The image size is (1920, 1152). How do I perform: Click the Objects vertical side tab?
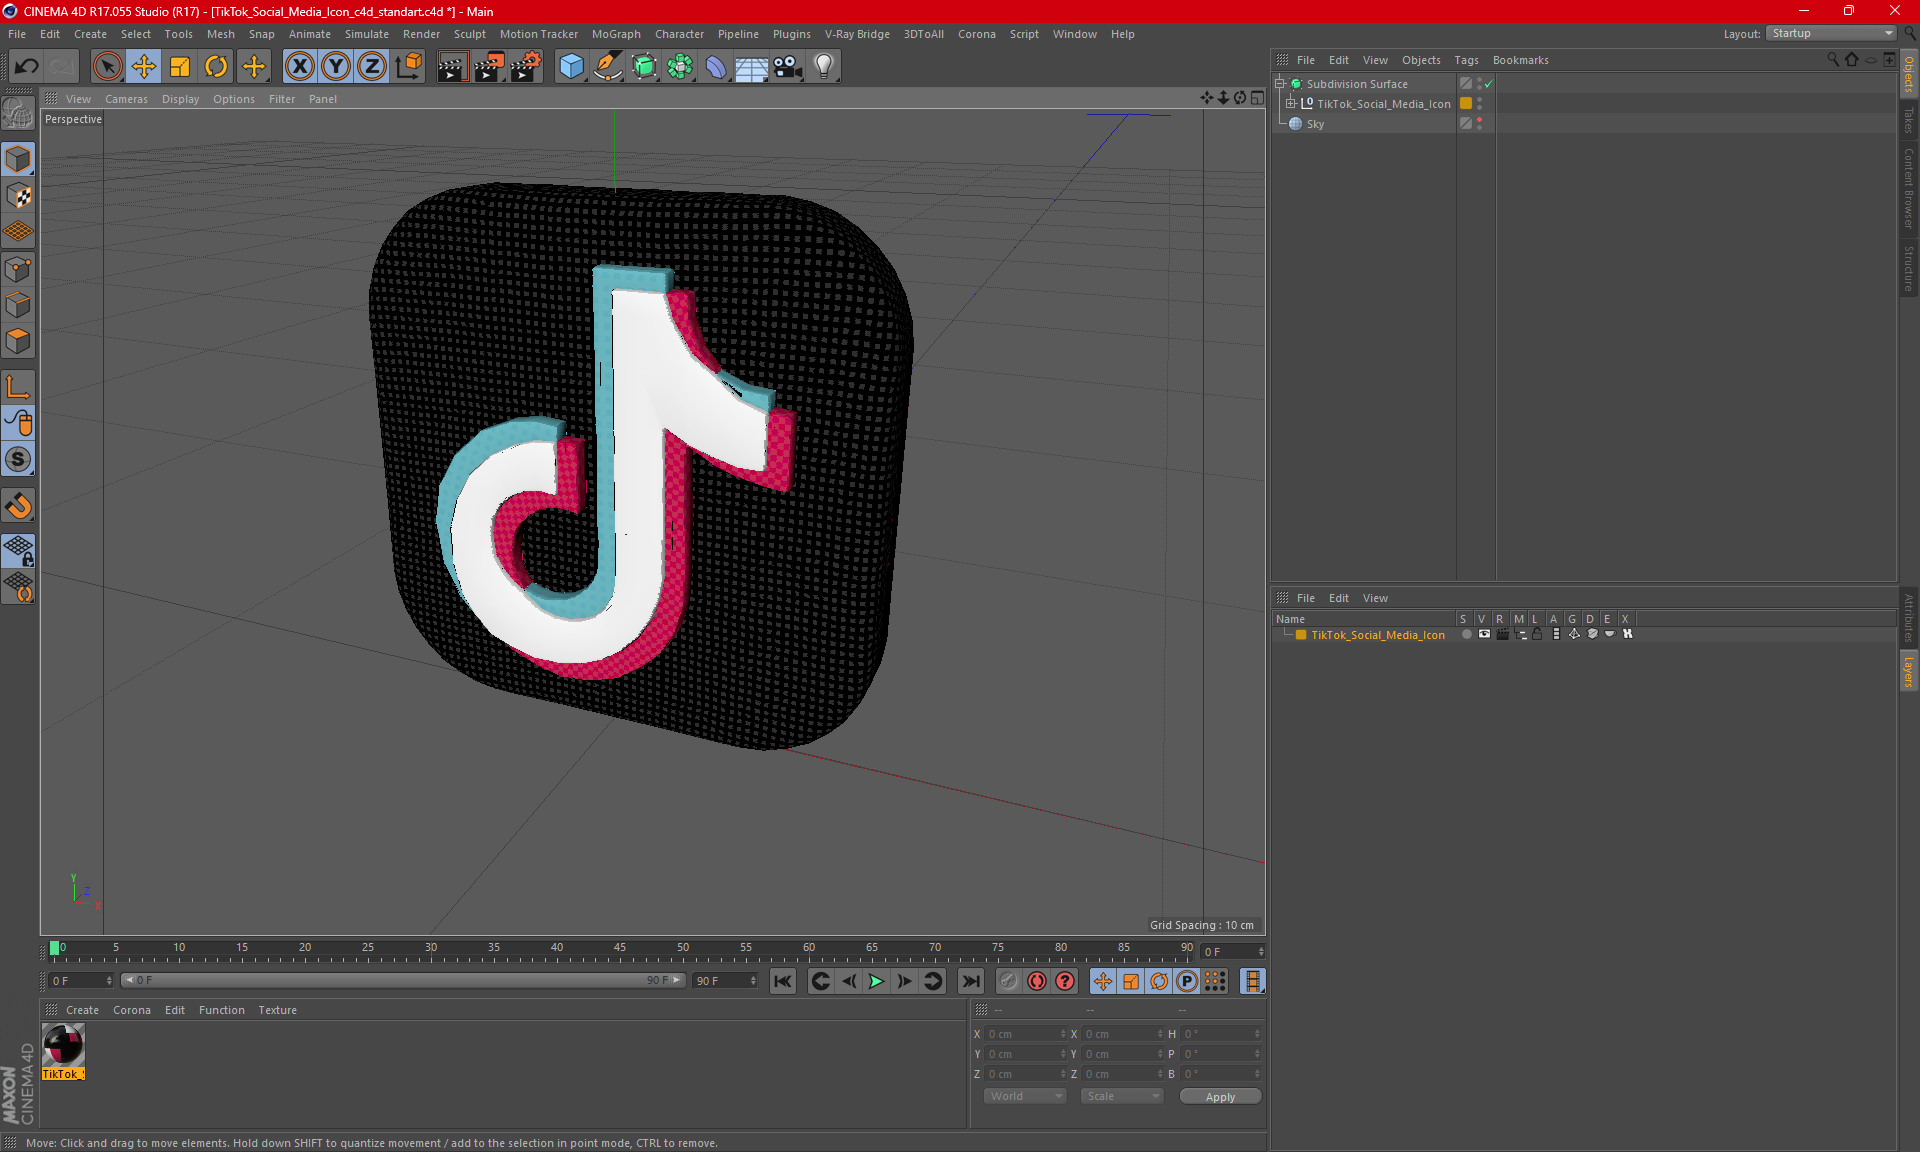coord(1909,74)
